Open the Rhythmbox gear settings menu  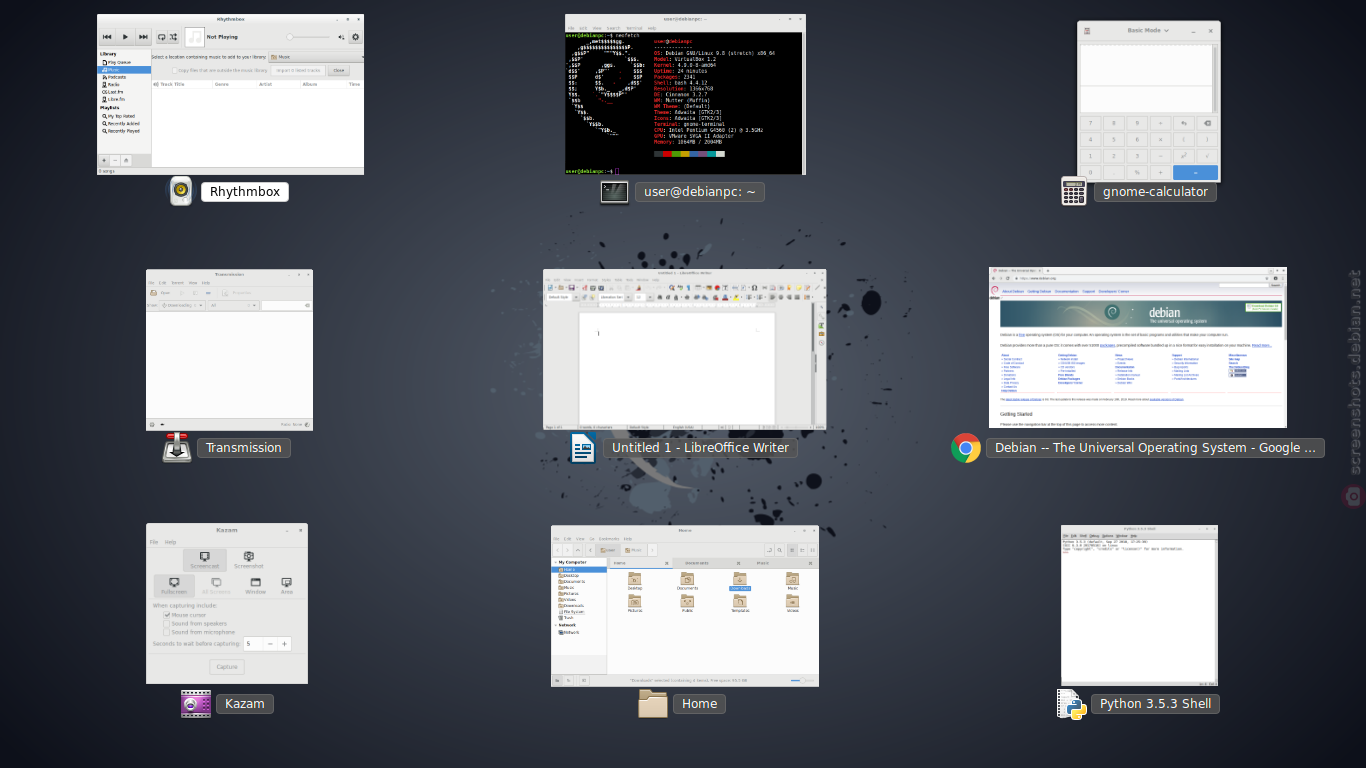[x=355, y=37]
